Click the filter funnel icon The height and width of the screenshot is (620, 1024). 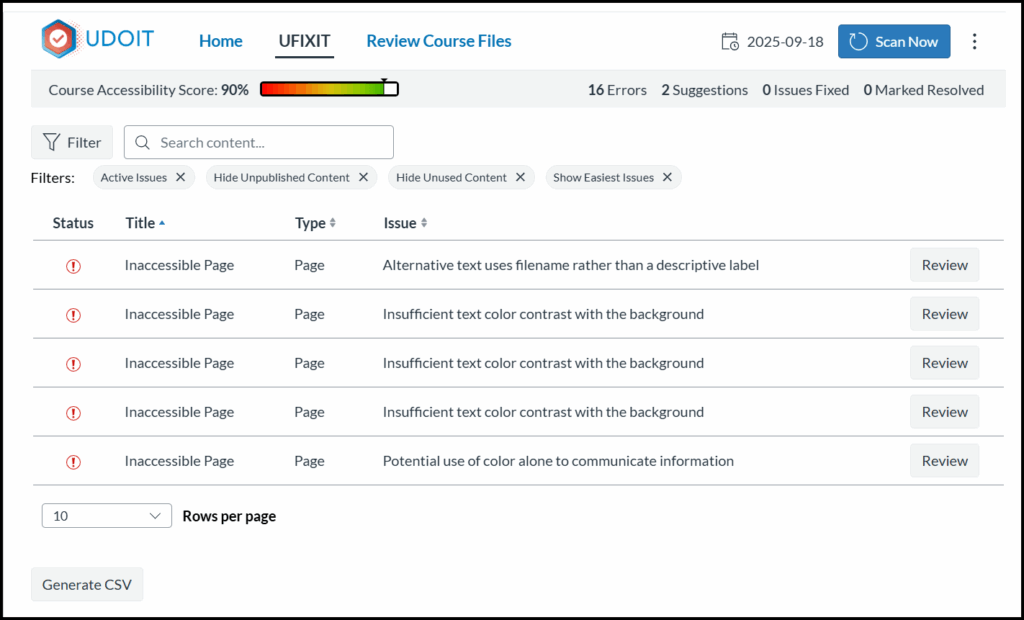tap(50, 142)
